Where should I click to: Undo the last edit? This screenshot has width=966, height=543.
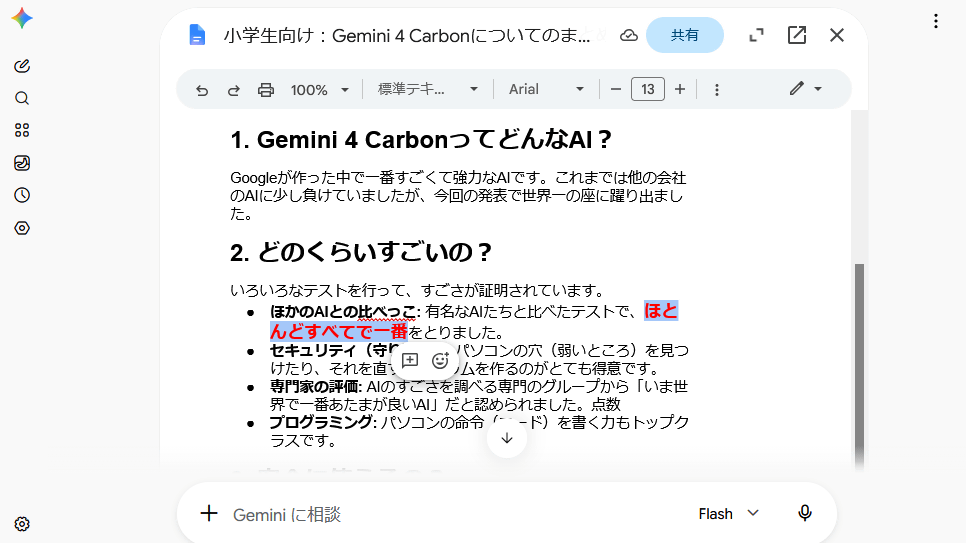tap(201, 90)
